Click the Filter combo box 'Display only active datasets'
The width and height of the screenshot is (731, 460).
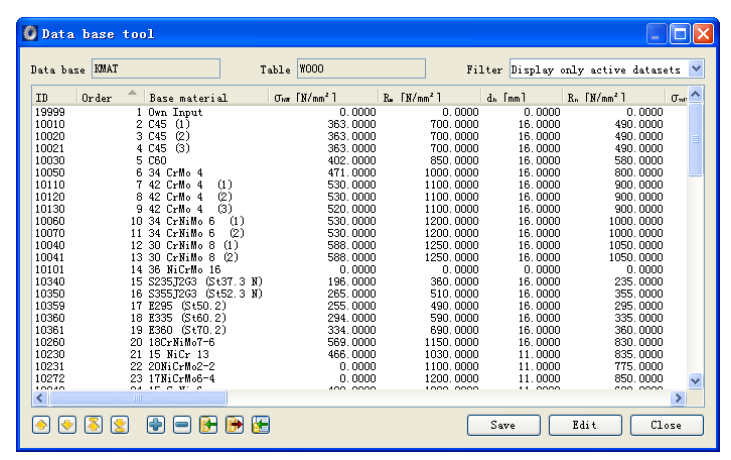pyautogui.click(x=607, y=69)
